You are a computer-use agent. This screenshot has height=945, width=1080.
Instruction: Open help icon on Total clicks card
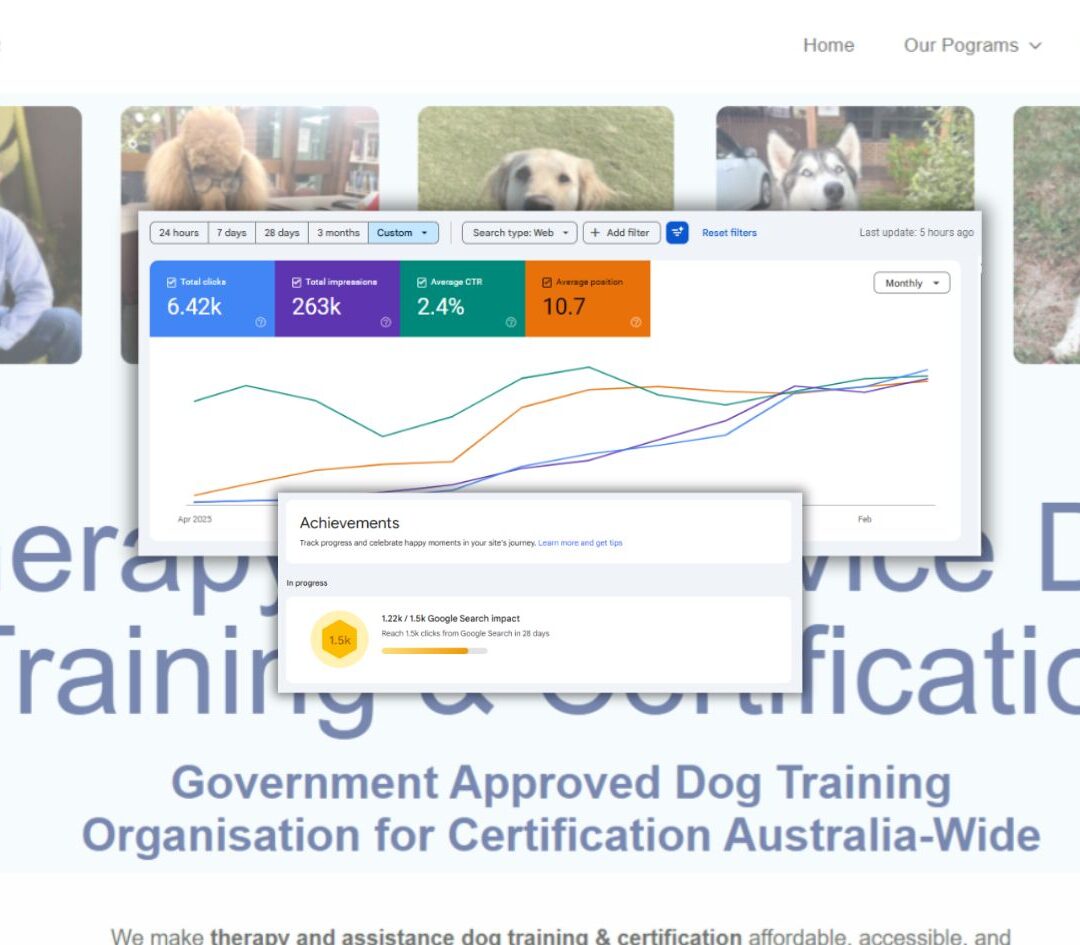point(260,322)
